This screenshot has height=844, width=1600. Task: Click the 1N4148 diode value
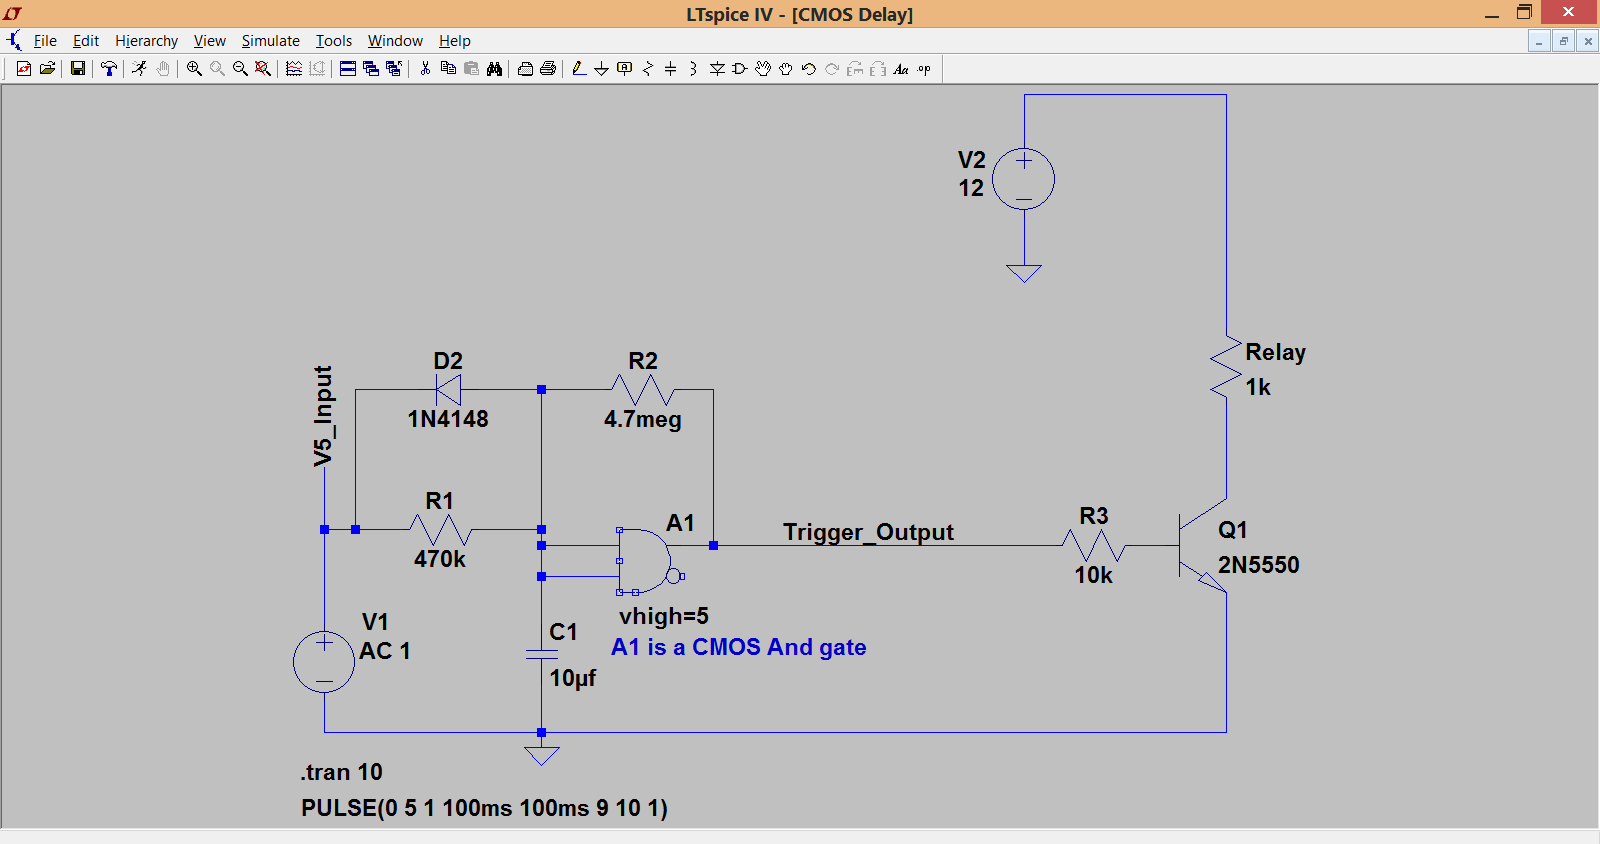coord(448,419)
